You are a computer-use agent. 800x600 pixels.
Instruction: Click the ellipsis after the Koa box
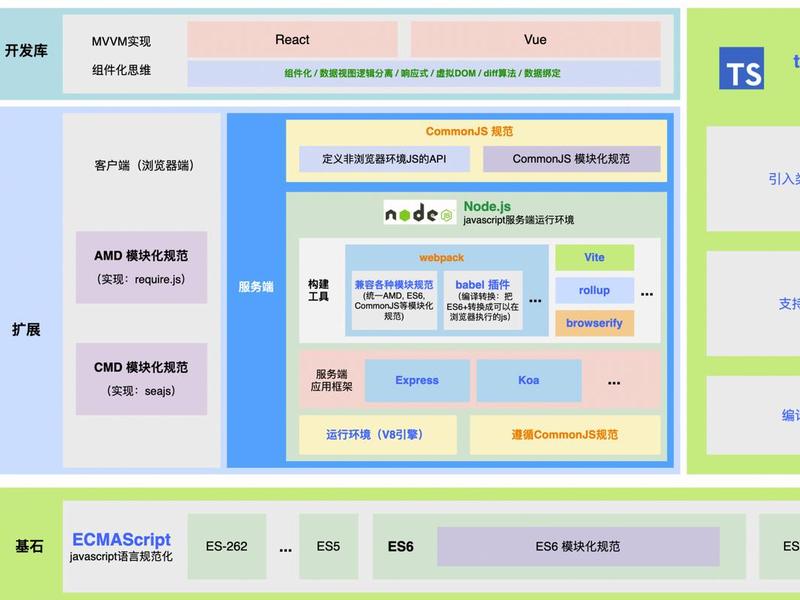614,383
